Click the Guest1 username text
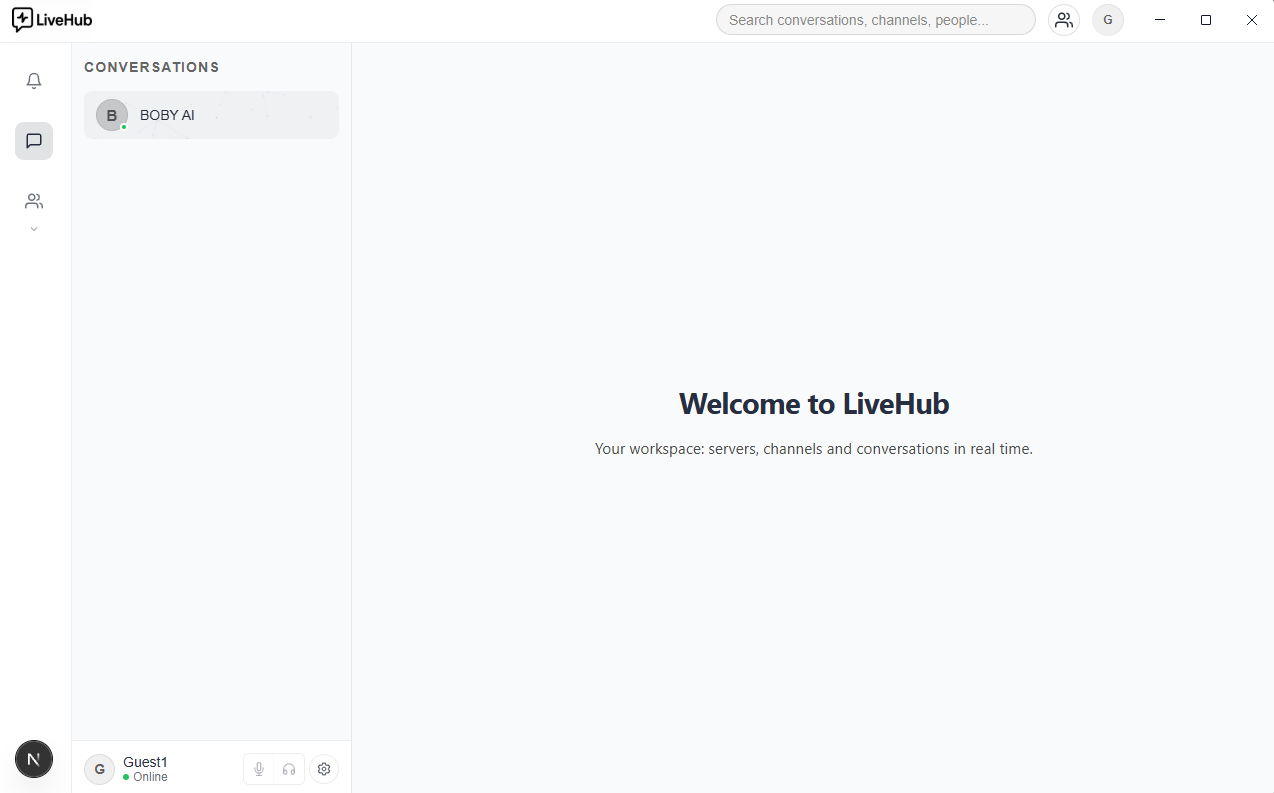Image resolution: width=1274 pixels, height=793 pixels. [x=146, y=762]
